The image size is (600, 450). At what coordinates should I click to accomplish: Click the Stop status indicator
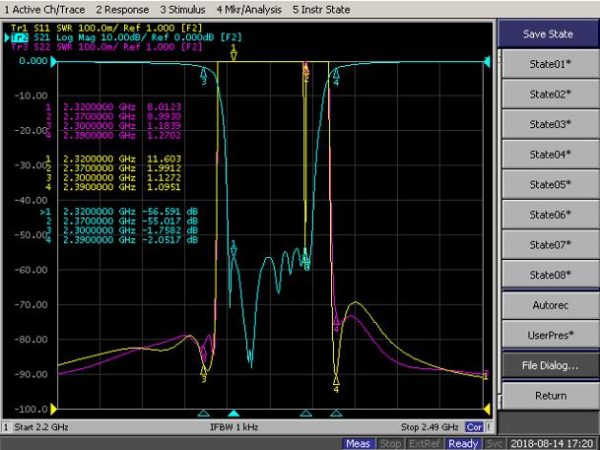[390, 443]
